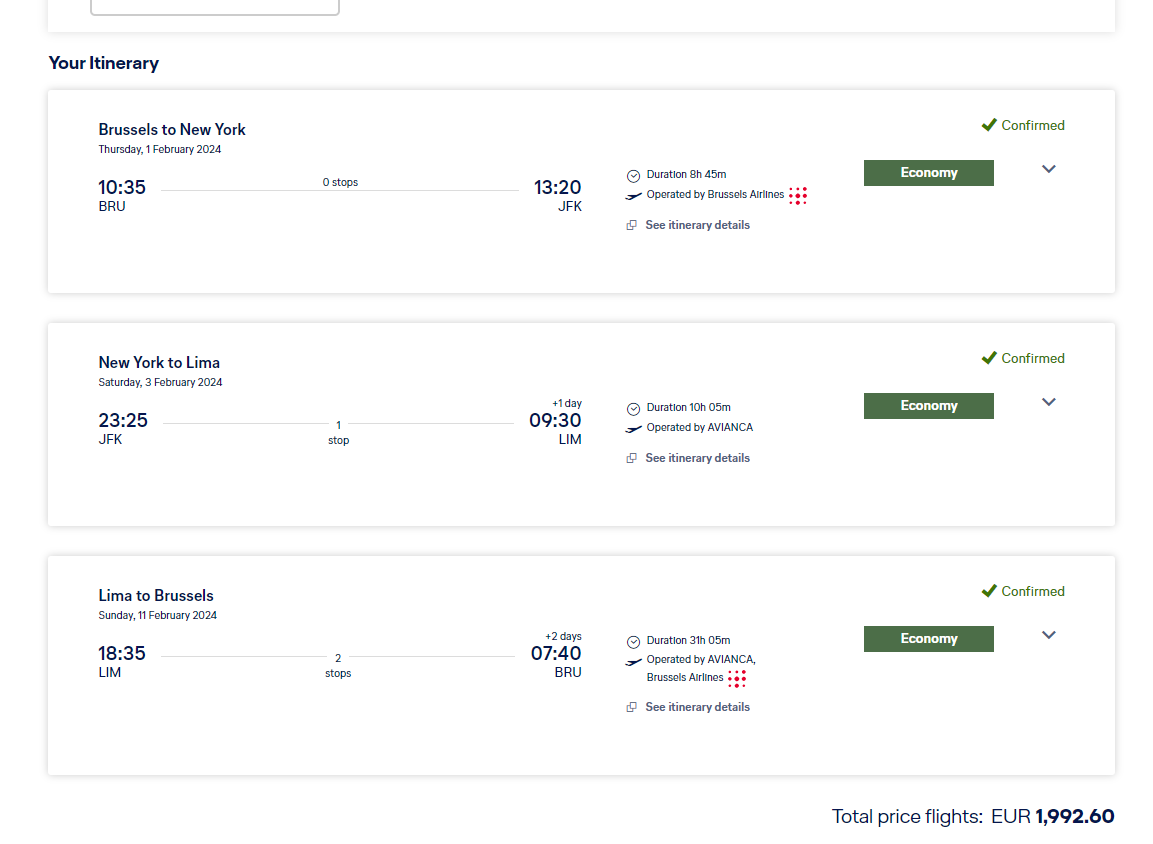The image size is (1153, 844).
Task: Open See itinerary details for New York to Lima
Action: [x=697, y=458]
